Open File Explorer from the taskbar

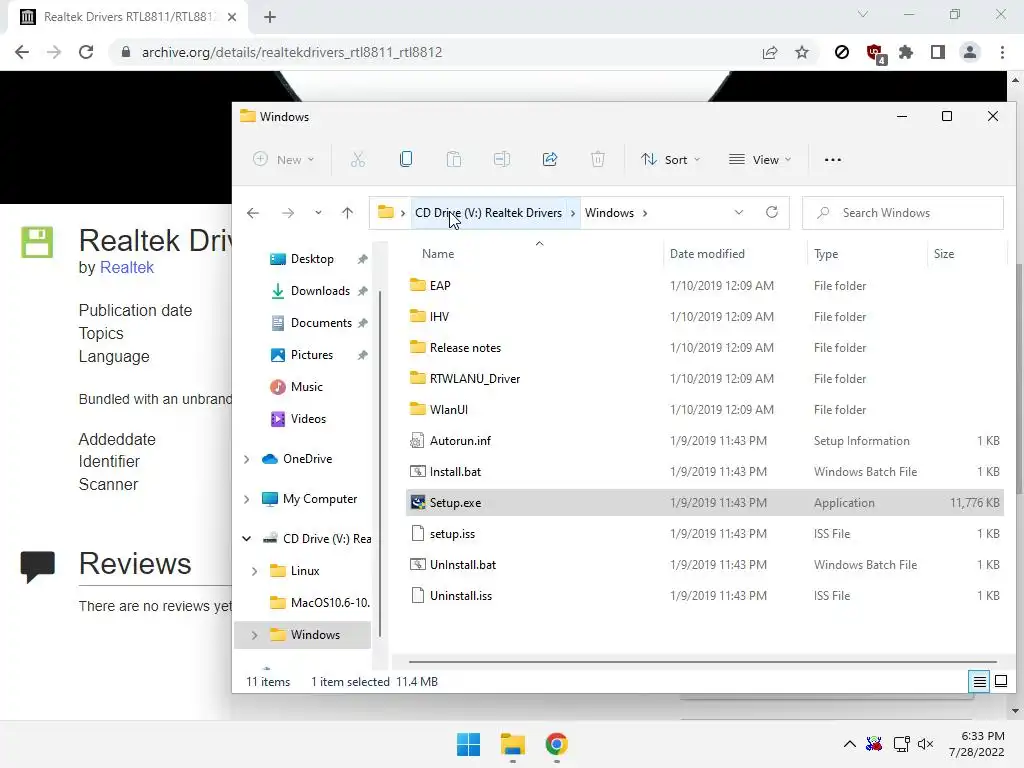click(x=513, y=744)
